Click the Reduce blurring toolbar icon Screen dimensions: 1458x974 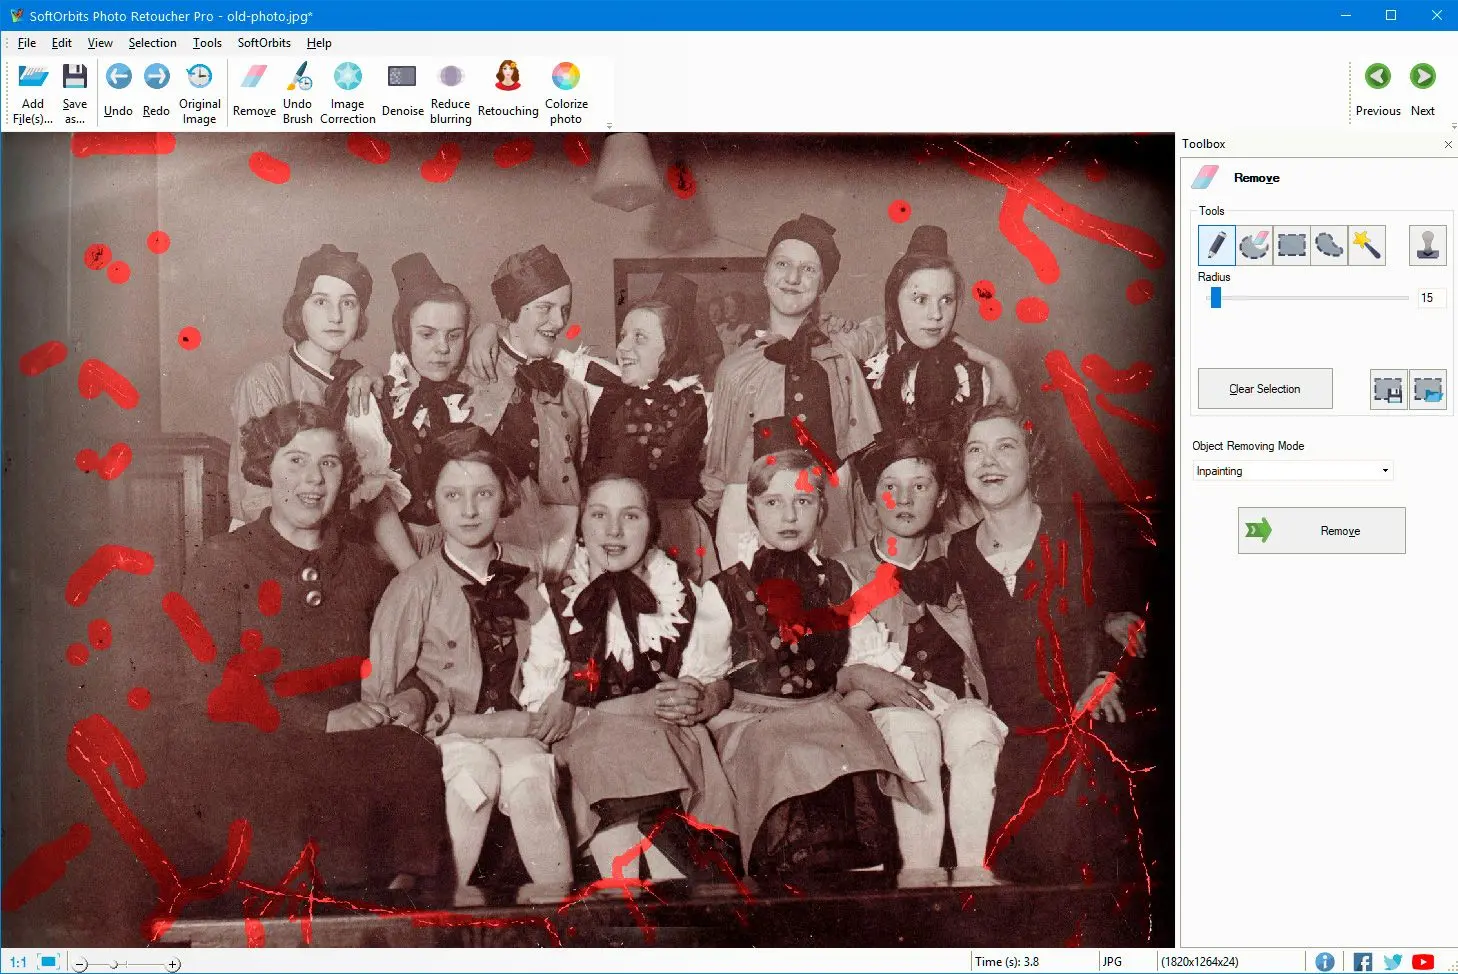[x=451, y=92]
